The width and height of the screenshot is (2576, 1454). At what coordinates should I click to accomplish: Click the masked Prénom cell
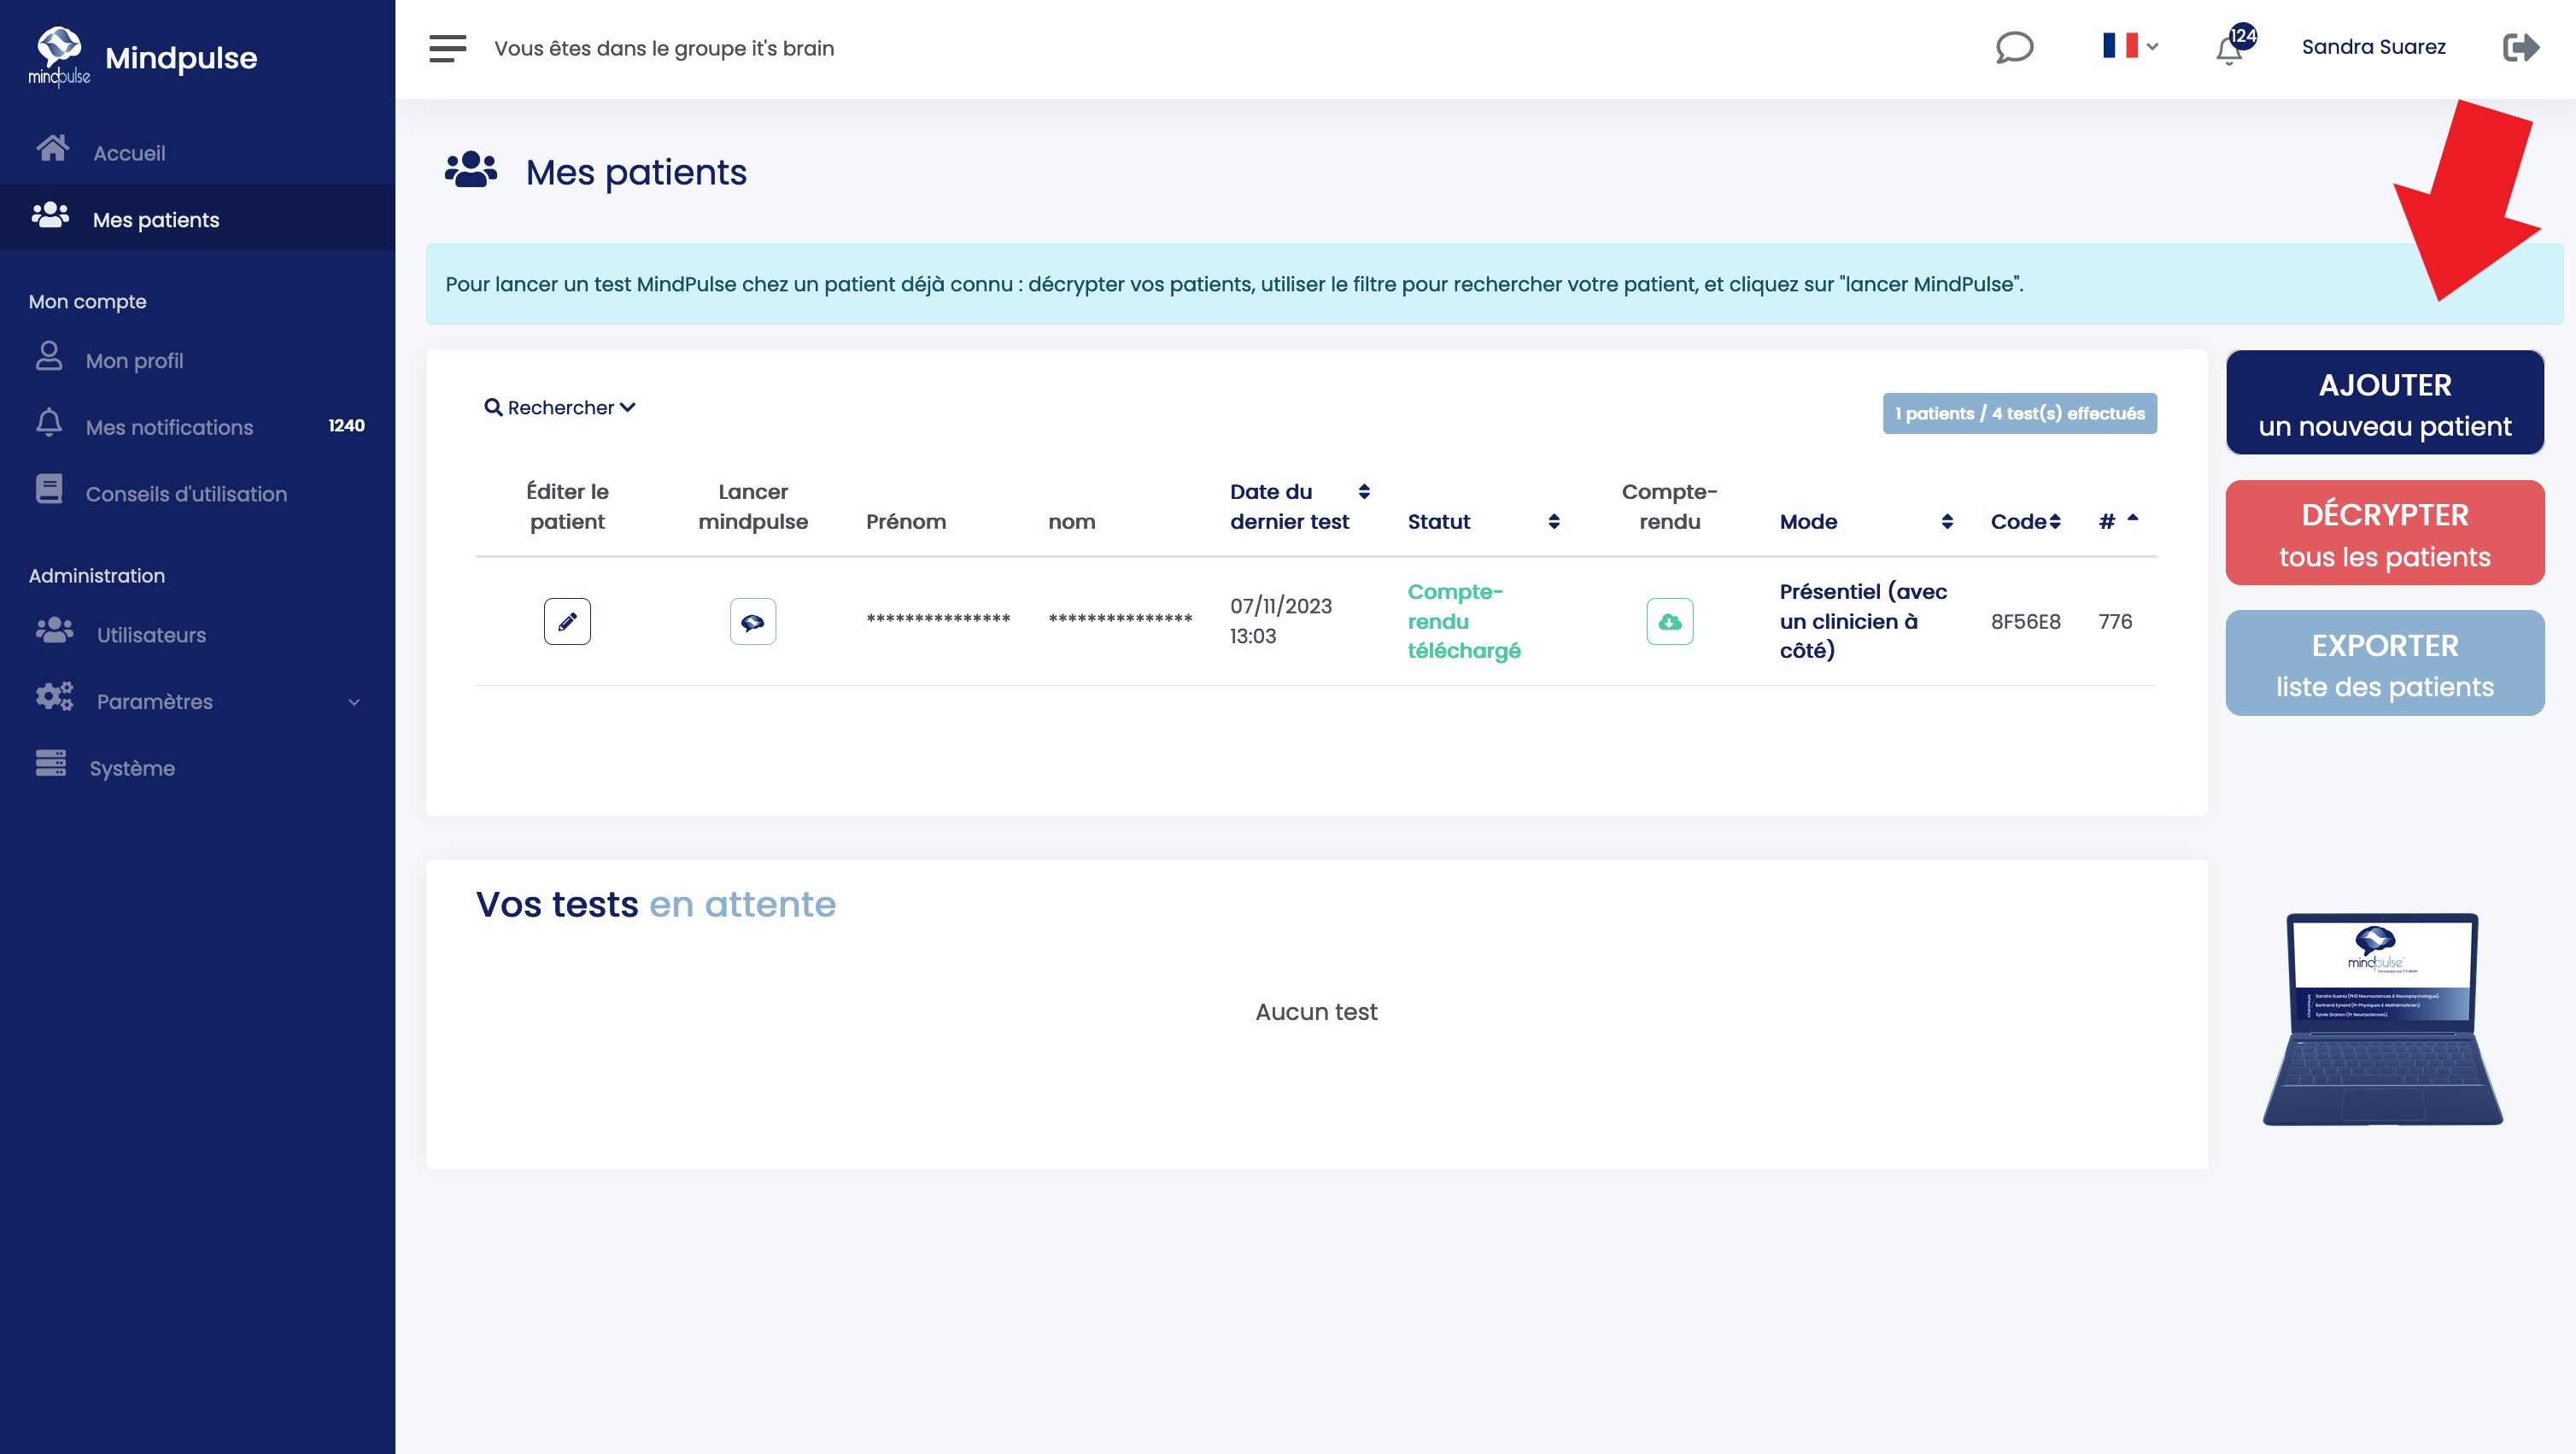pos(938,620)
